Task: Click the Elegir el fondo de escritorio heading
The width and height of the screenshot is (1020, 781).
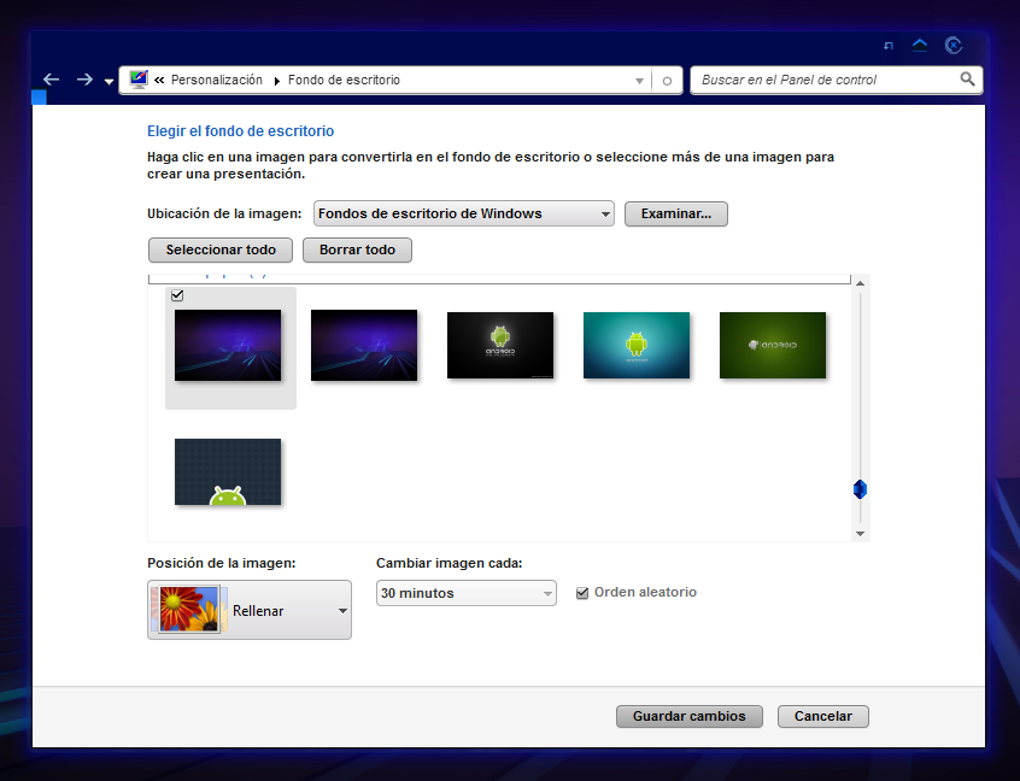Action: click(x=241, y=131)
